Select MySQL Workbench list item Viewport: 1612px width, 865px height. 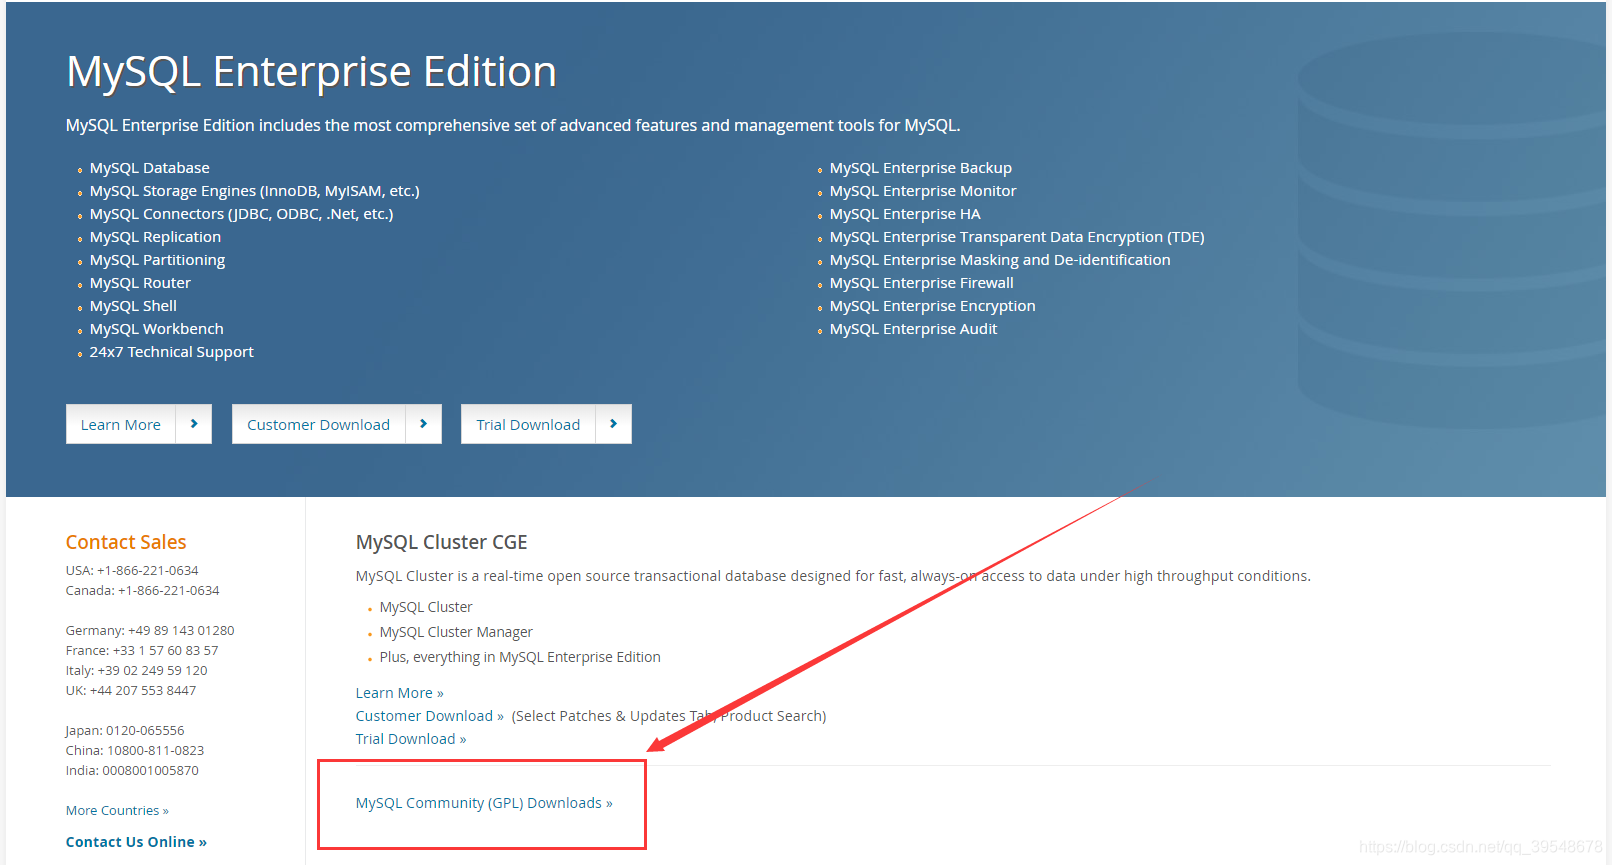point(157,329)
